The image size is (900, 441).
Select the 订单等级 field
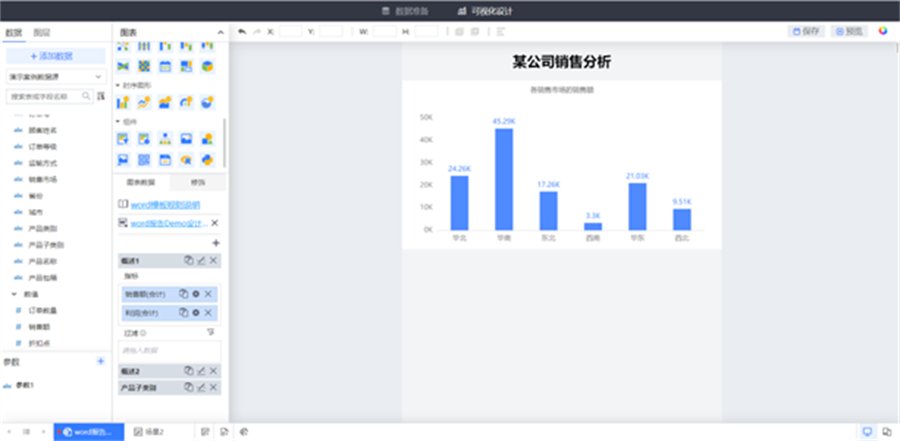[x=43, y=147]
